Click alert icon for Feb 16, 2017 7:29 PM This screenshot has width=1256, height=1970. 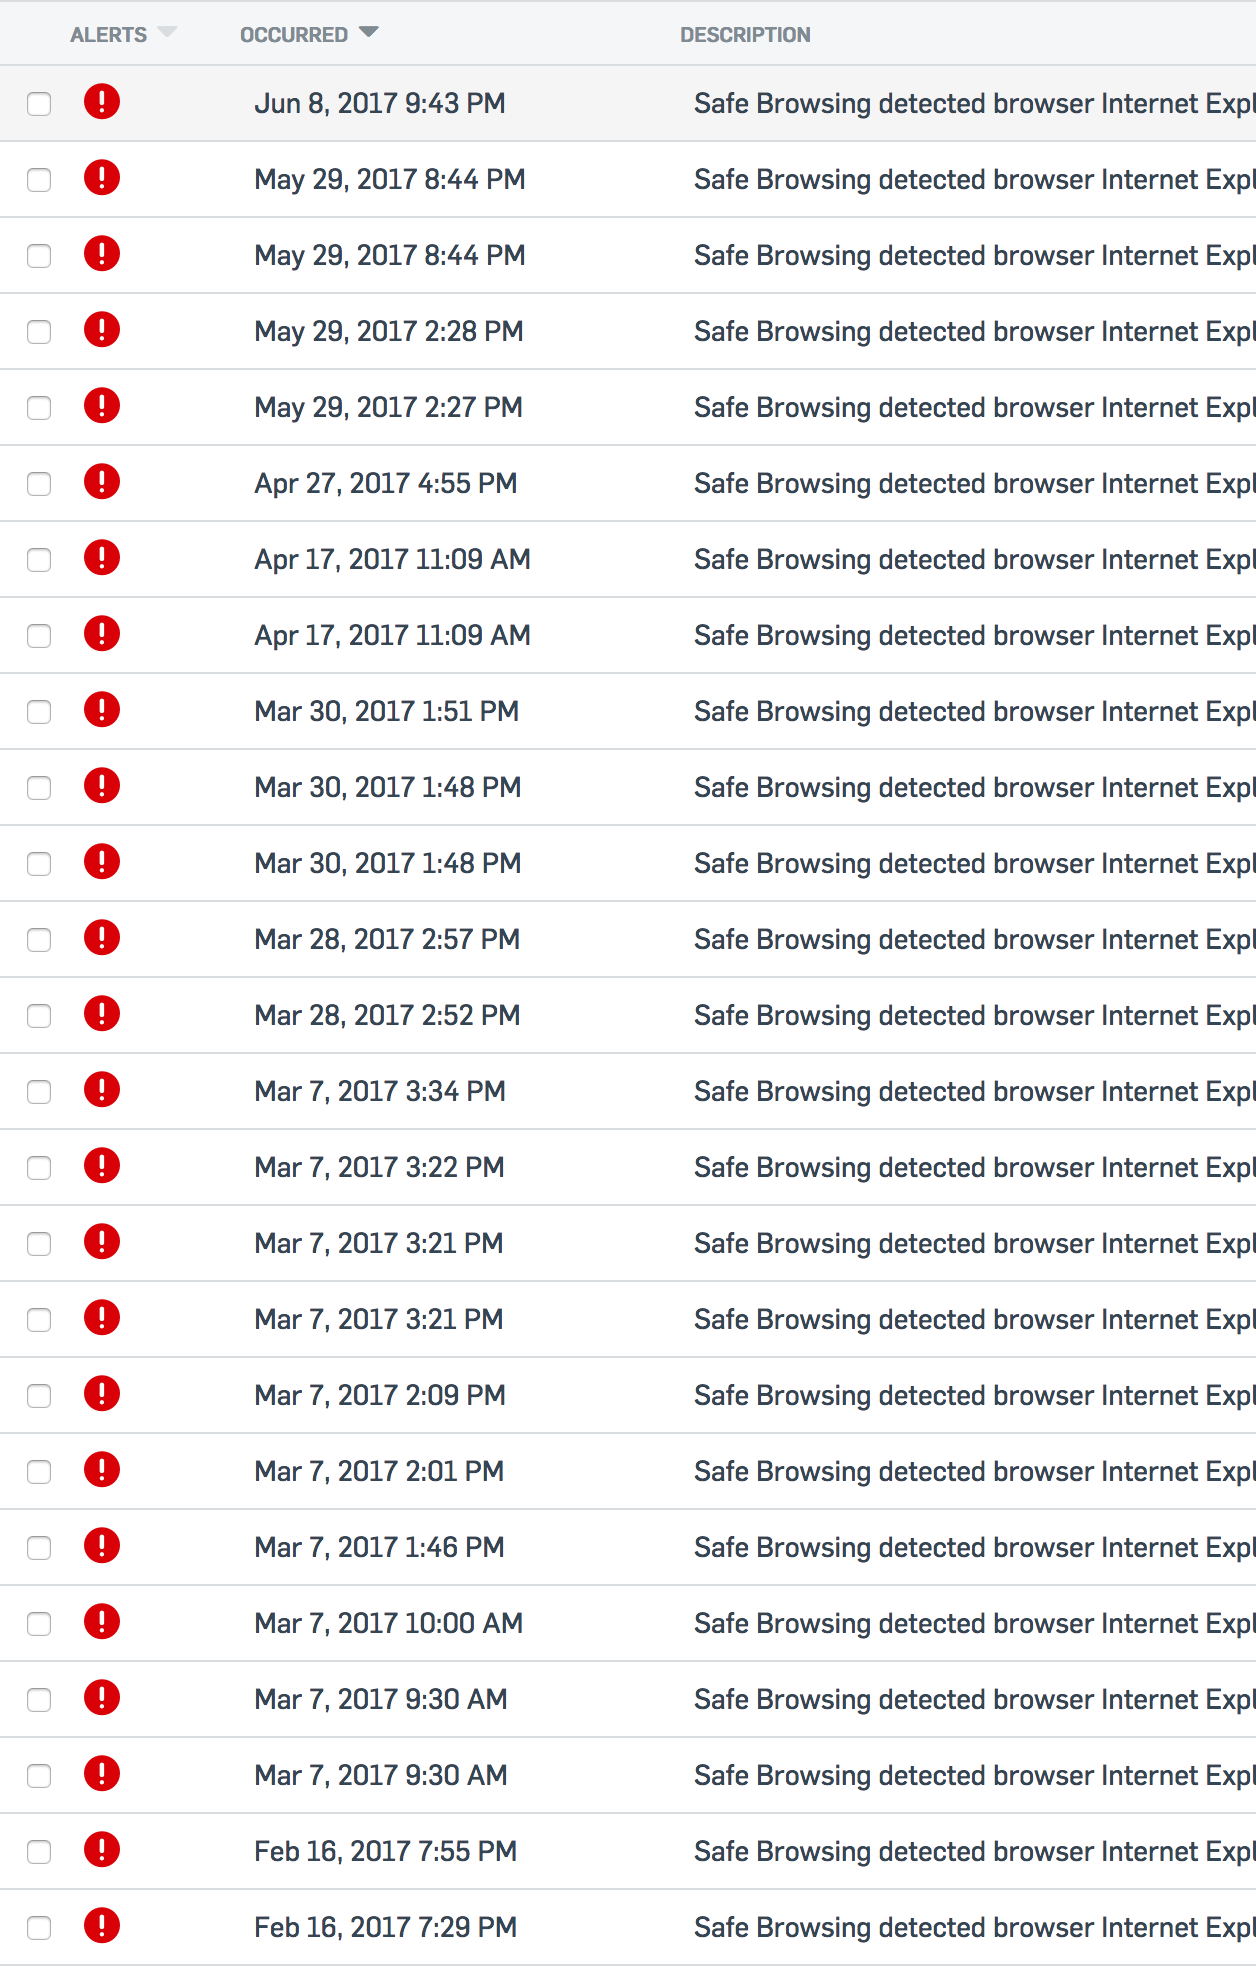coord(102,1926)
